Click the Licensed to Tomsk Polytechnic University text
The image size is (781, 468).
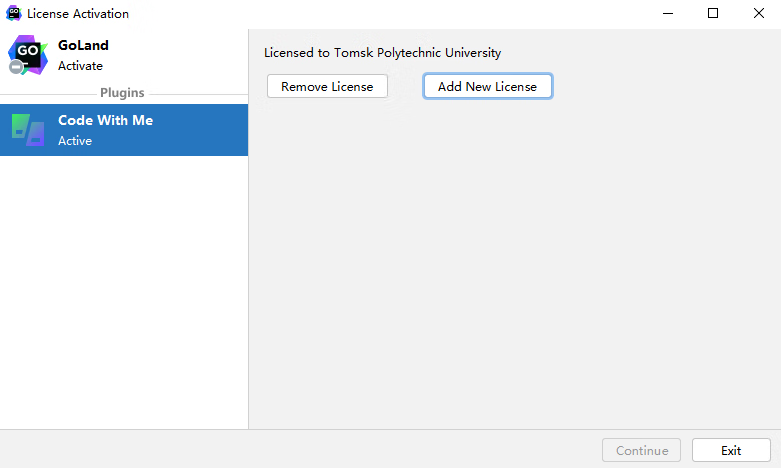click(382, 53)
